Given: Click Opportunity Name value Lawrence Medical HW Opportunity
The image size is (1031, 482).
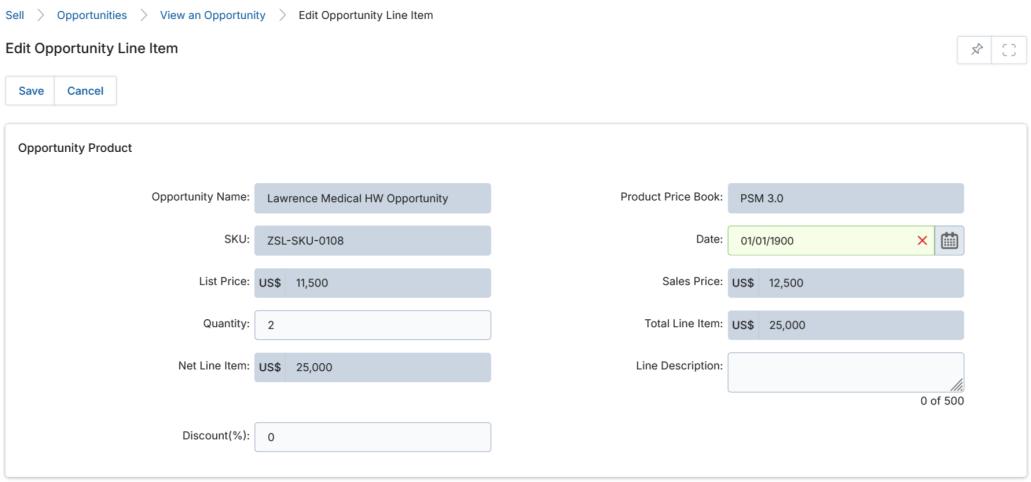Looking at the screenshot, I should coord(373,198).
